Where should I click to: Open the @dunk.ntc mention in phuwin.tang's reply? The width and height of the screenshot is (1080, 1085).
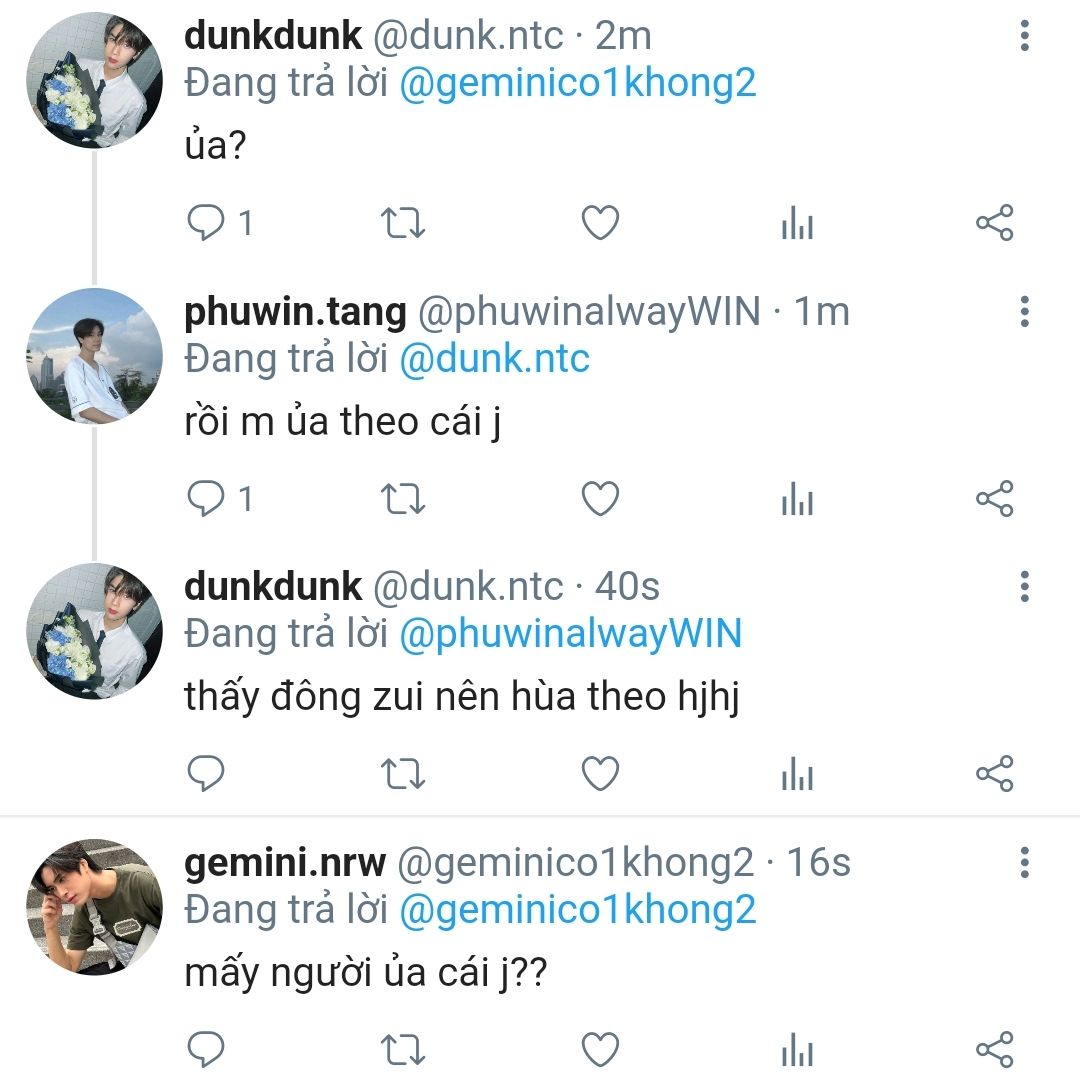[x=495, y=359]
